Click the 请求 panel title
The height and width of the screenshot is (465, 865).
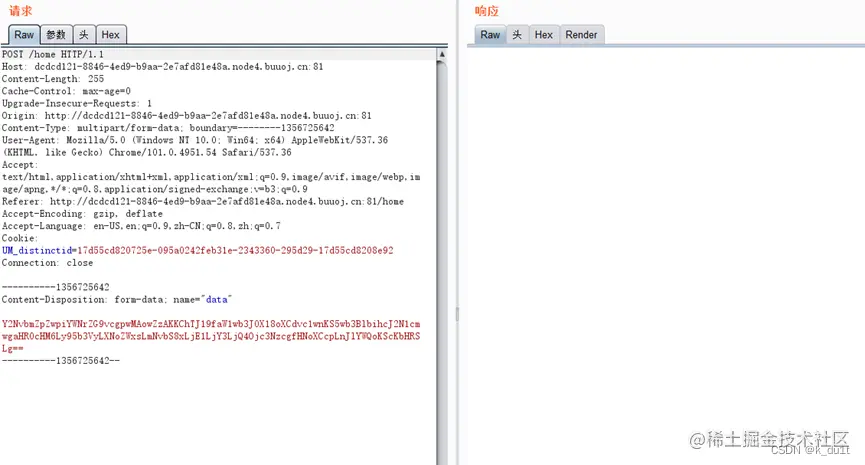(x=20, y=10)
